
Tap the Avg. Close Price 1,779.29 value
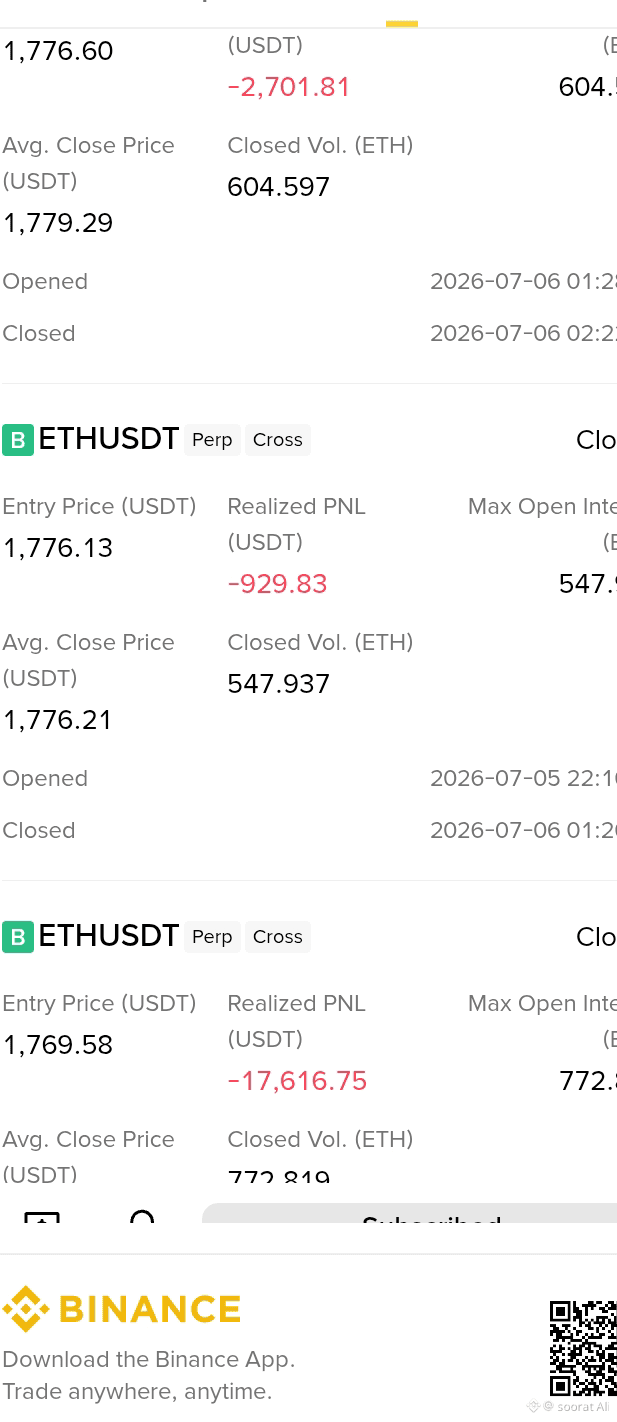point(58,223)
